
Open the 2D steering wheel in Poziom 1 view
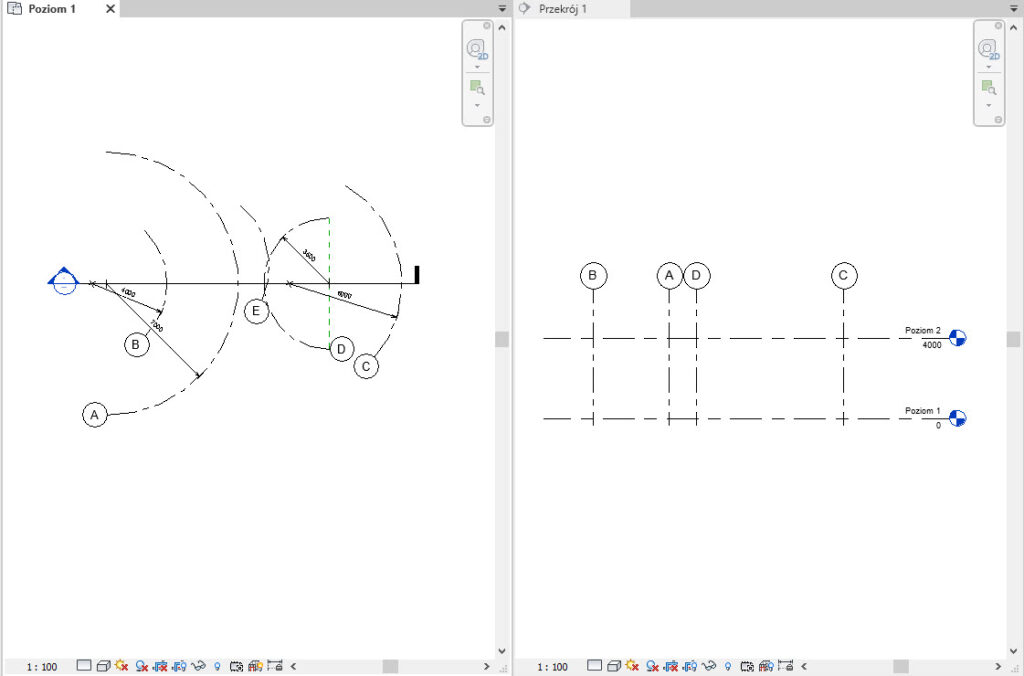477,50
